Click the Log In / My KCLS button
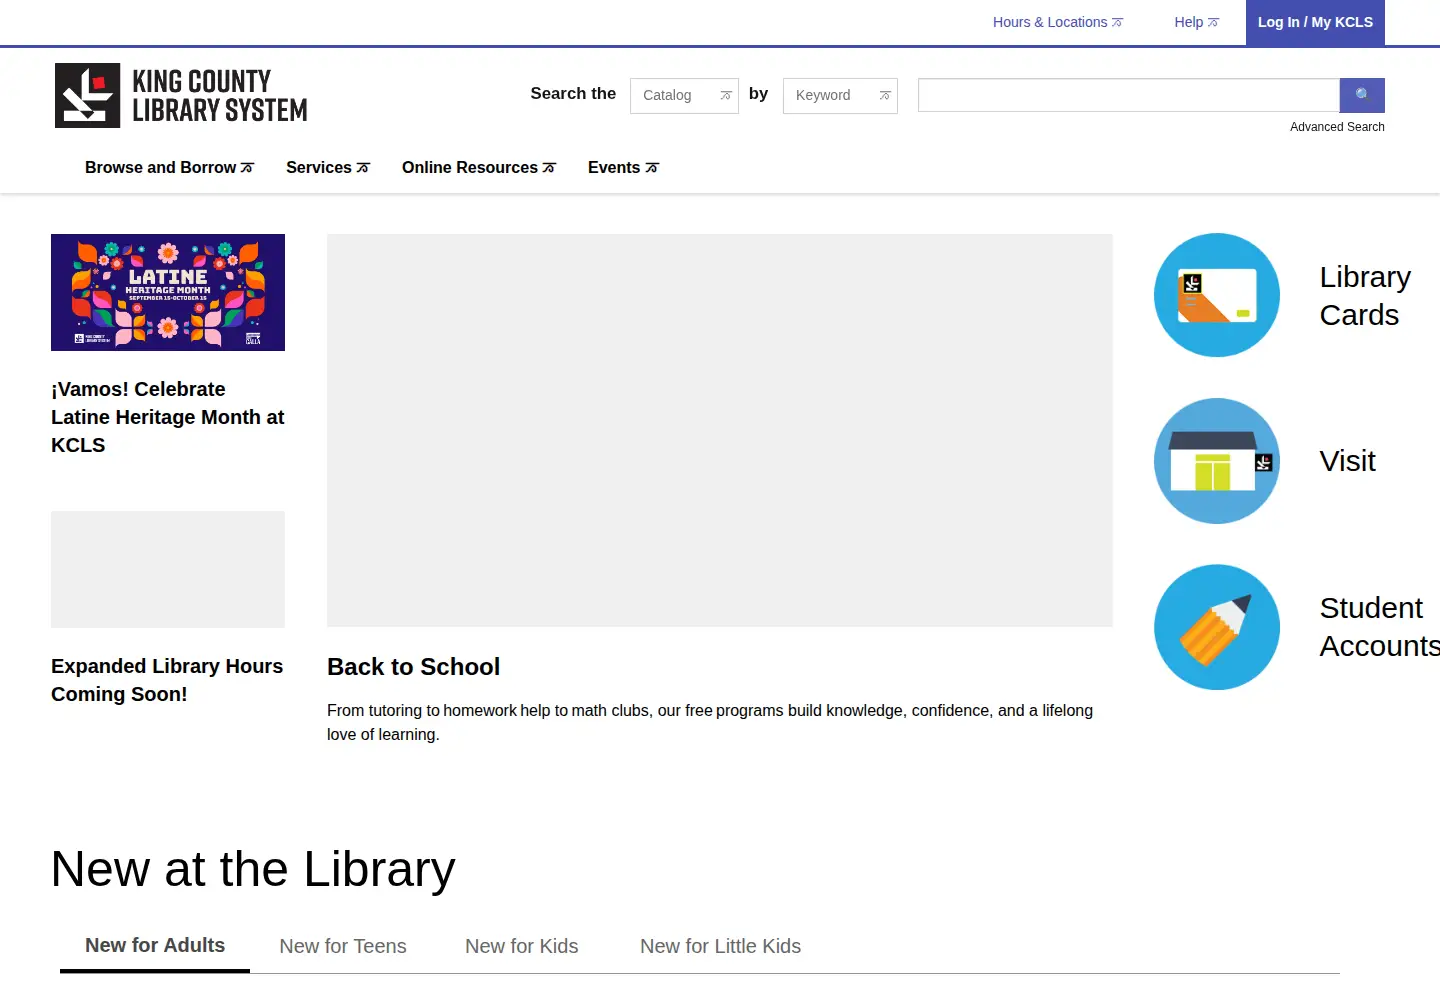Viewport: 1440px width, 1000px height. (x=1315, y=22)
